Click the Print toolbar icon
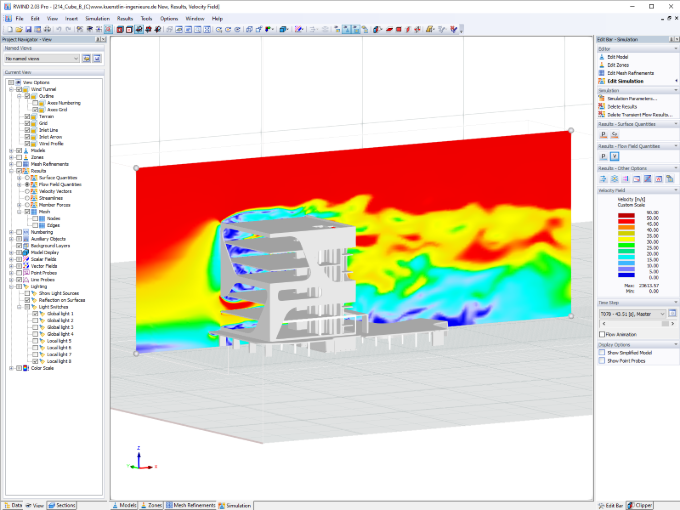This screenshot has height=510, width=680. [47, 29]
